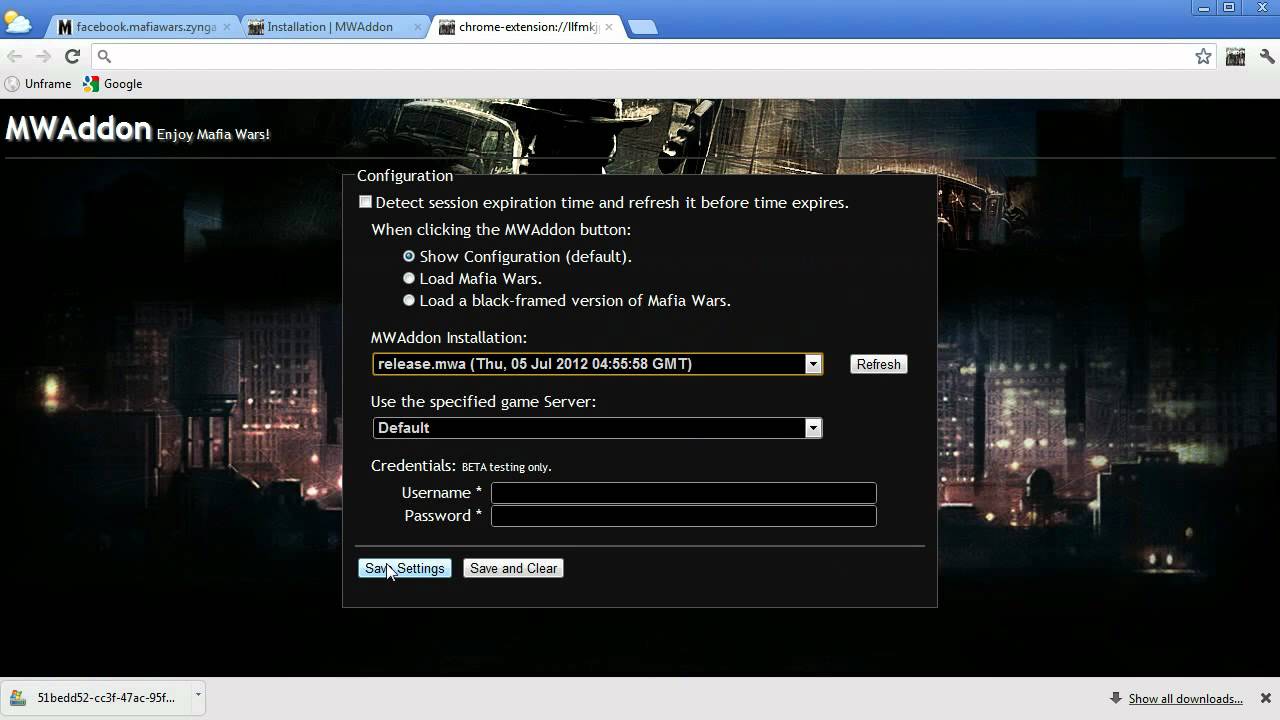Open the Show all downloads link
Screen dimensions: 1280x720
[x=1185, y=699]
